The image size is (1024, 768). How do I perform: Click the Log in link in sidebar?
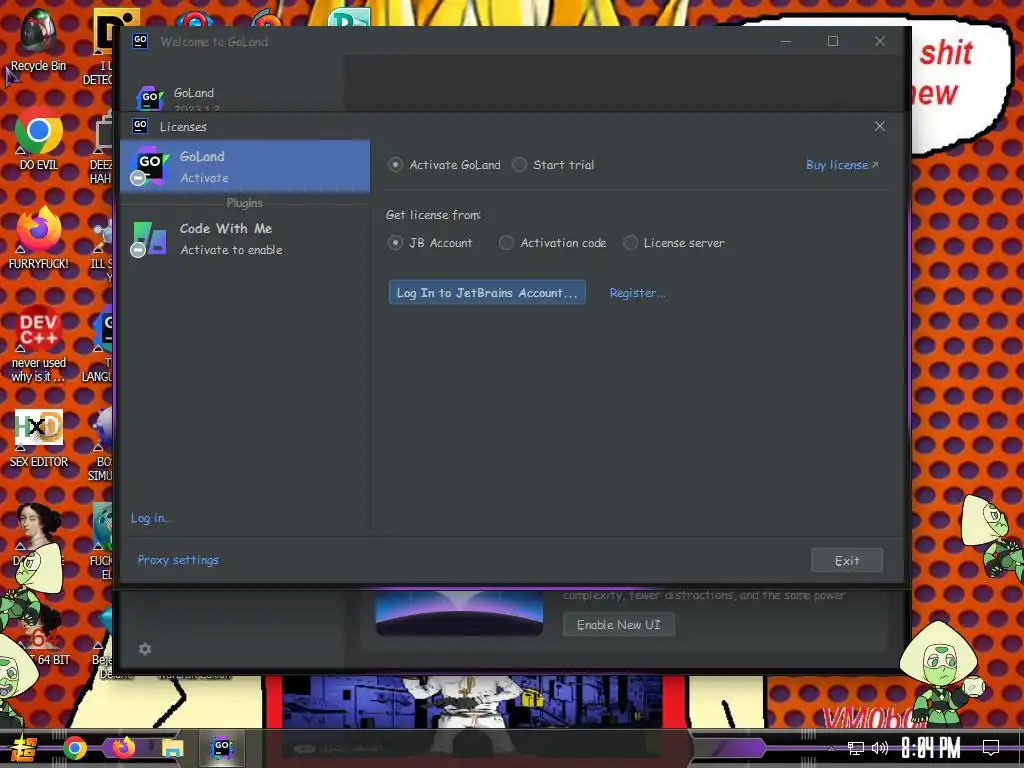click(x=151, y=518)
